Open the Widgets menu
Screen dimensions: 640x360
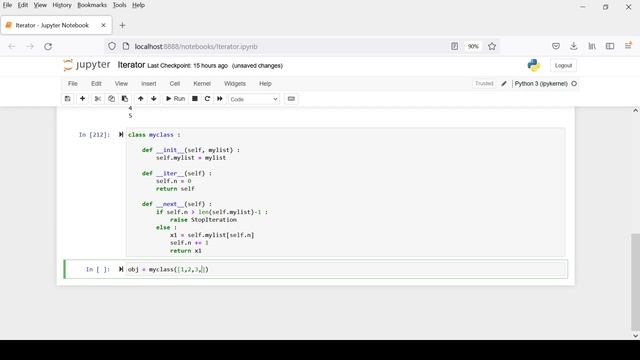pos(235,84)
